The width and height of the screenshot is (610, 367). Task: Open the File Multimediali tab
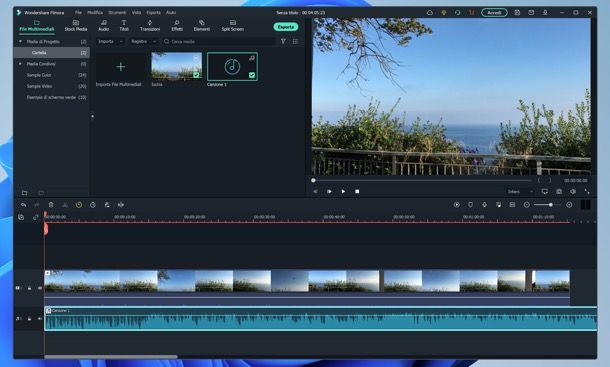click(37, 26)
